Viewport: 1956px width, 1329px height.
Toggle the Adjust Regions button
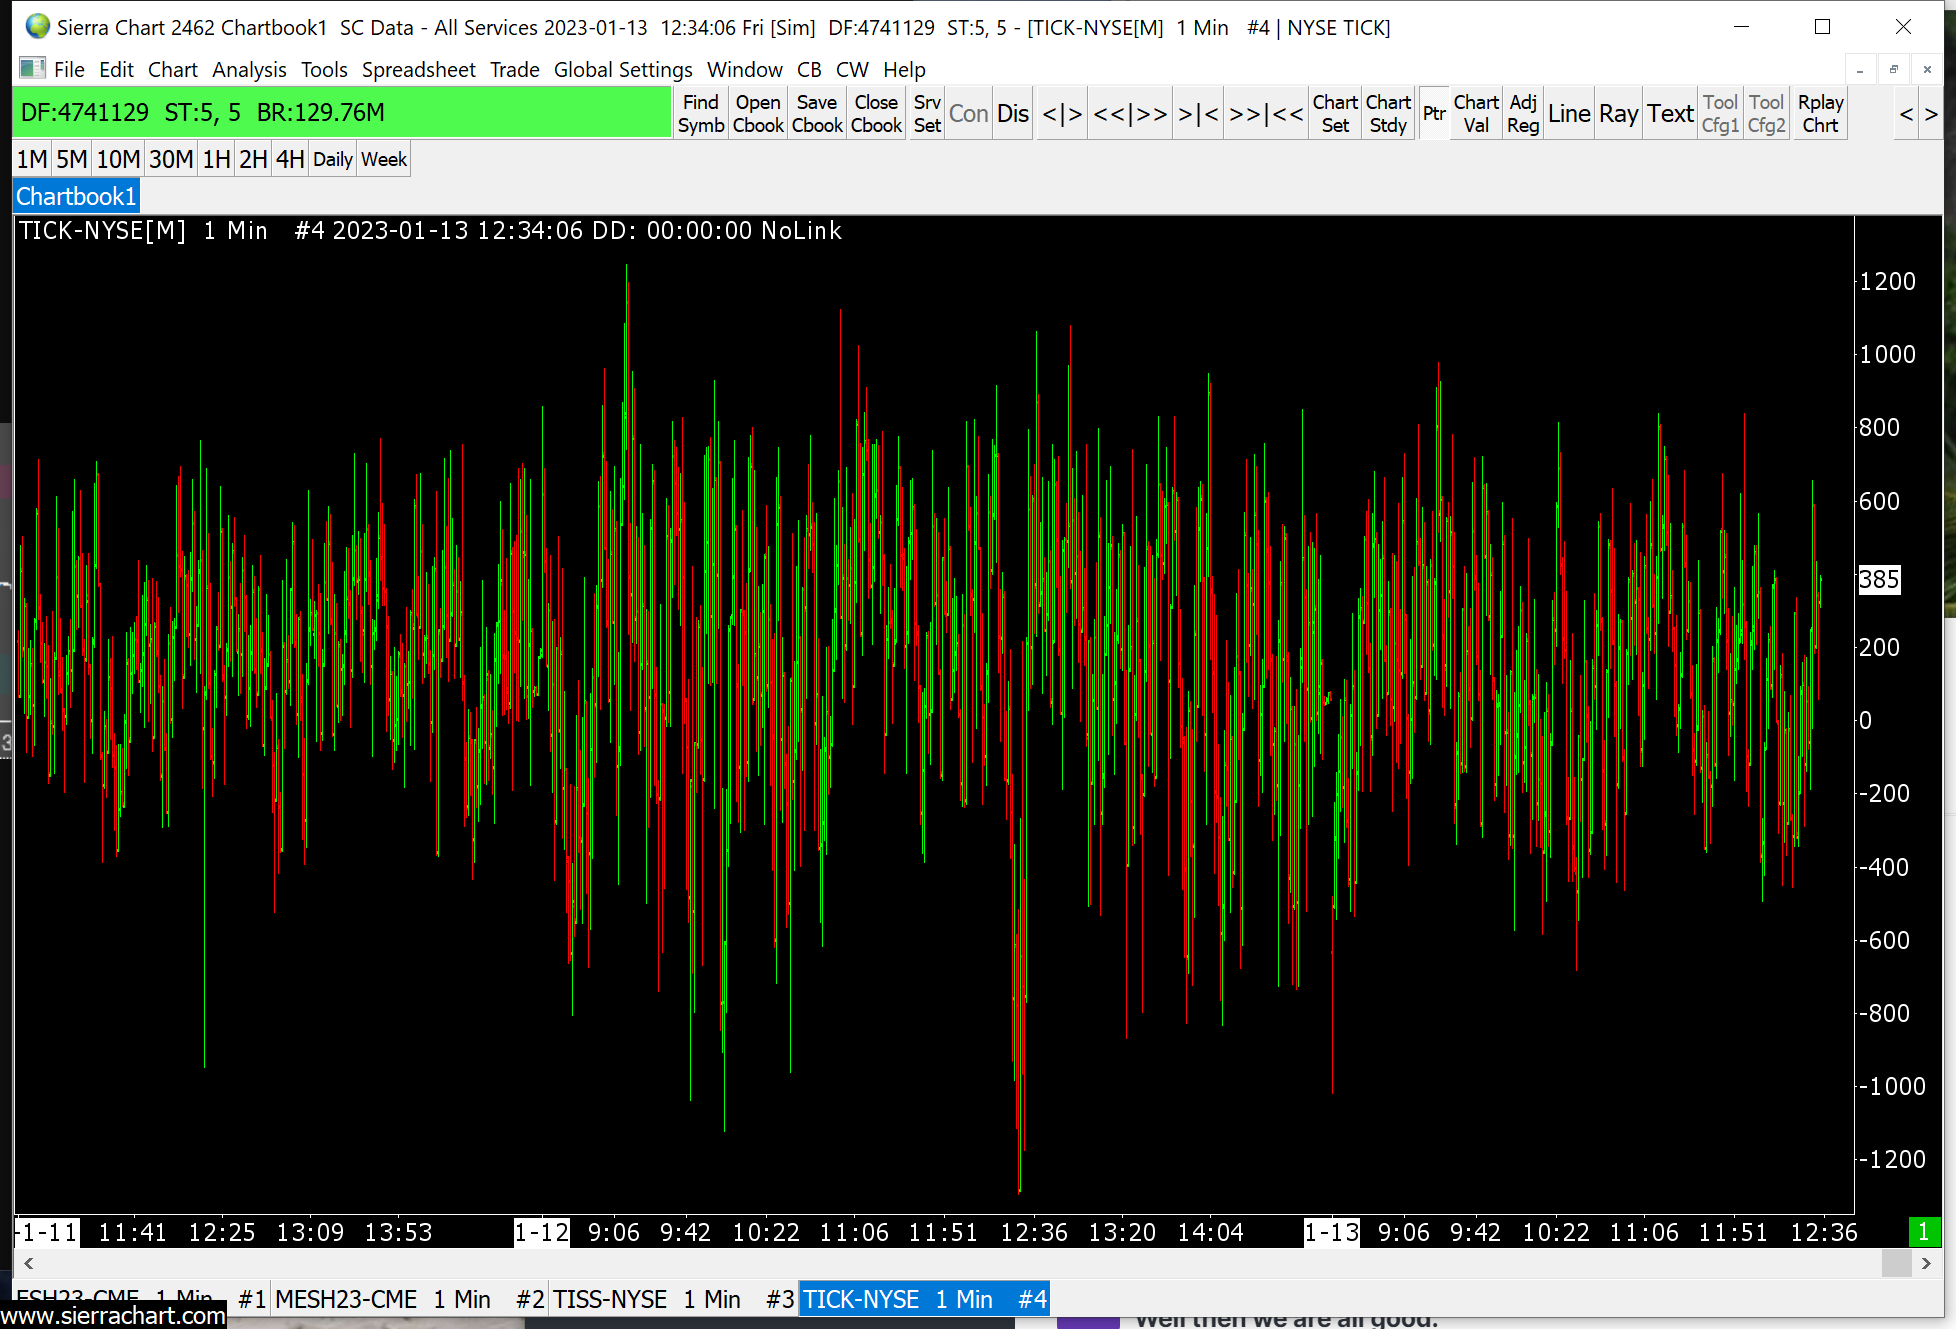point(1522,113)
